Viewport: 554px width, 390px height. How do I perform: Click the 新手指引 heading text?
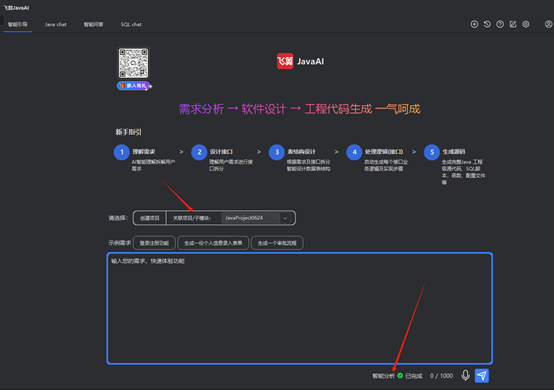pyautogui.click(x=129, y=132)
